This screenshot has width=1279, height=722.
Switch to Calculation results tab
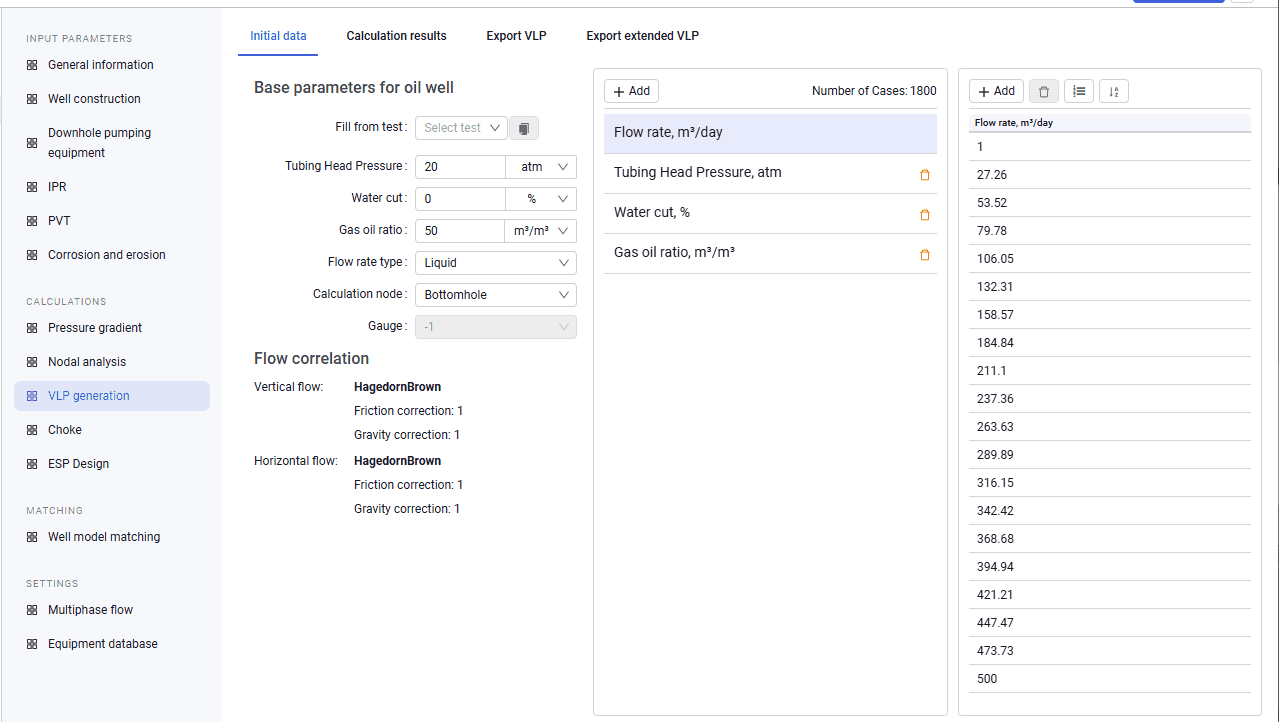click(x=396, y=36)
